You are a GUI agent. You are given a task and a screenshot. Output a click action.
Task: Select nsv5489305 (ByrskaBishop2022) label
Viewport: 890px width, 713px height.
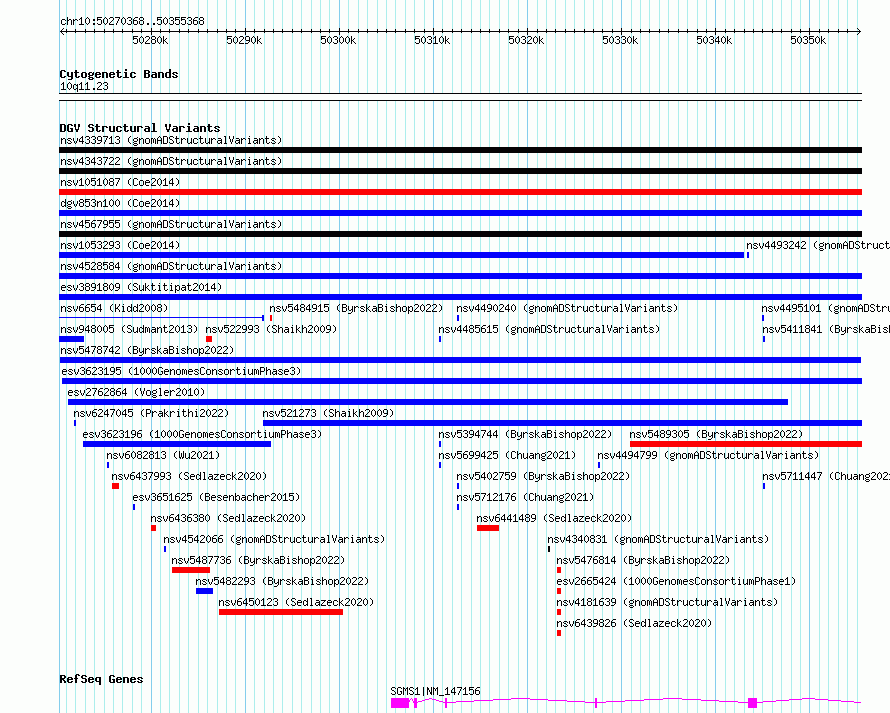click(x=716, y=434)
